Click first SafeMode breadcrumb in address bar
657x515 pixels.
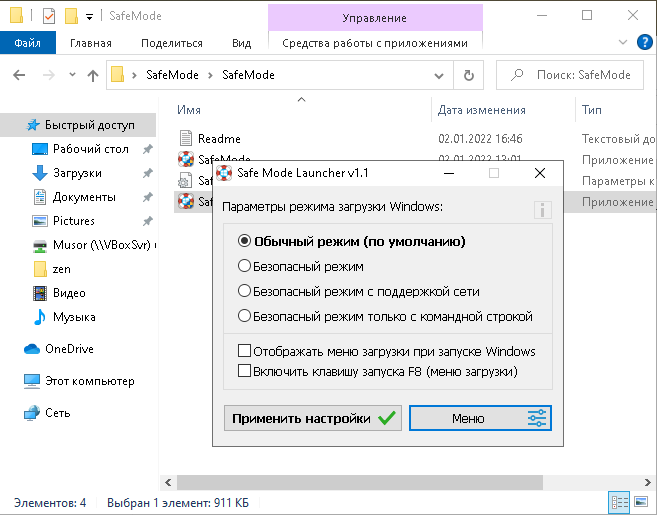point(172,75)
